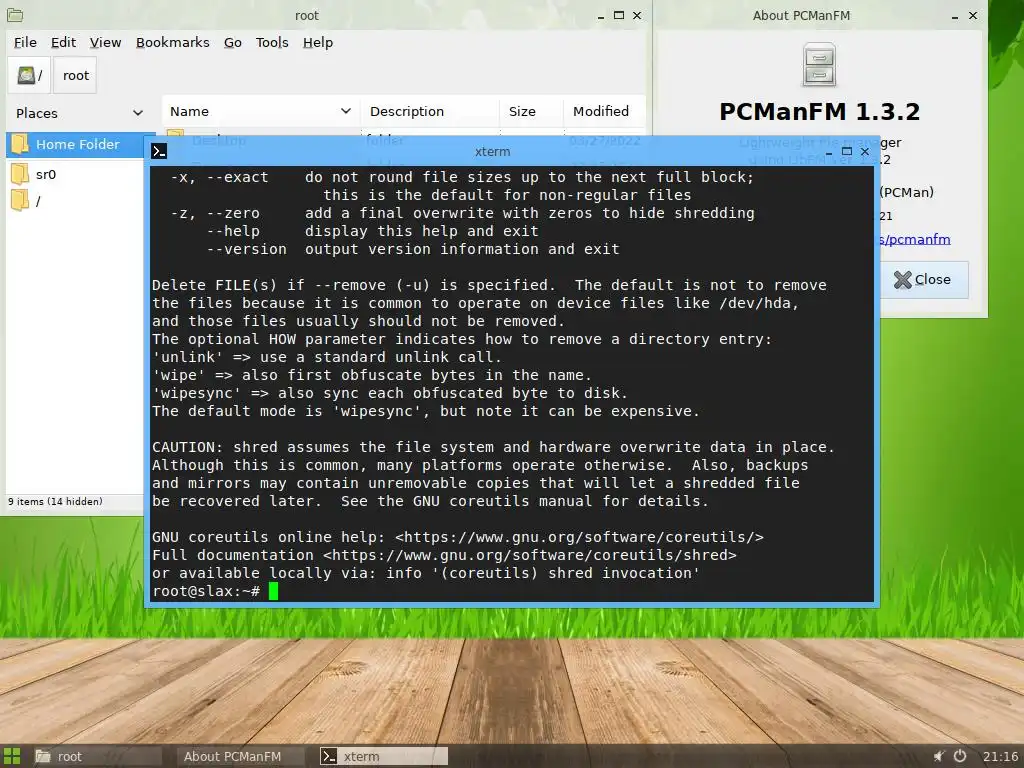Screen dimensions: 1024x768
Task: Open the Tools menu
Action: pos(272,42)
